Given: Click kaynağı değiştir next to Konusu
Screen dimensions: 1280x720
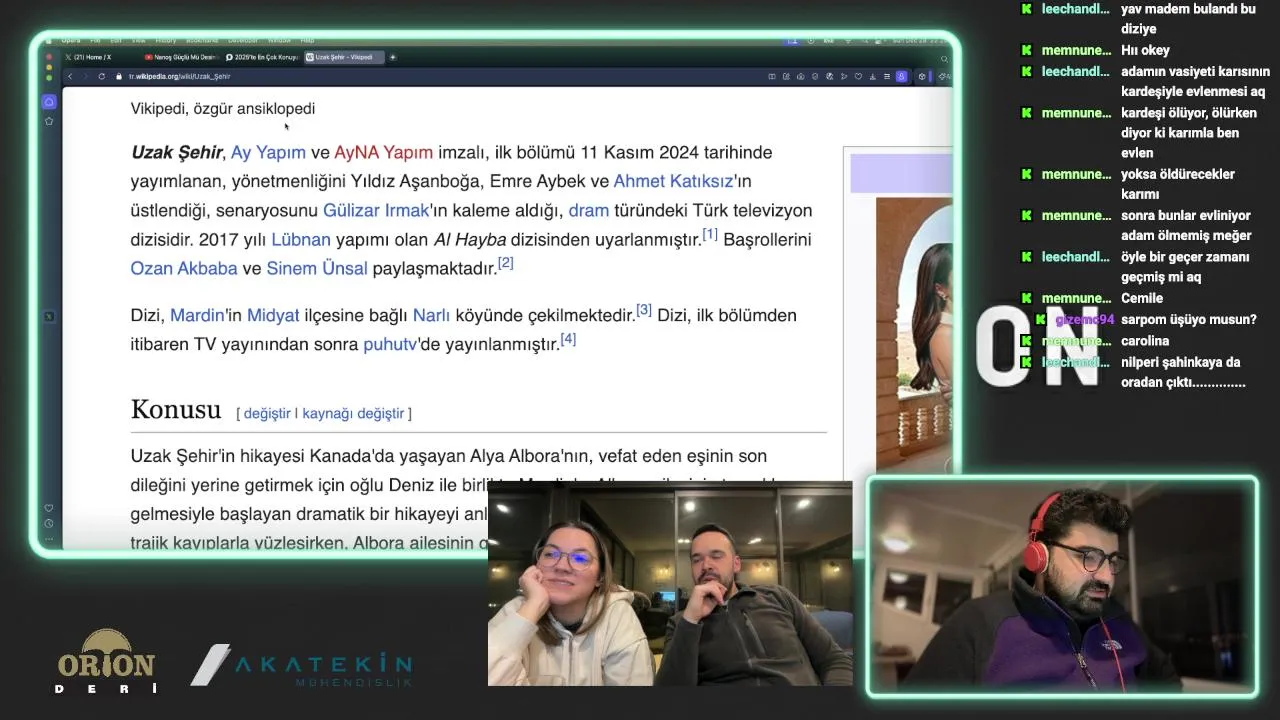Looking at the screenshot, I should [x=353, y=414].
